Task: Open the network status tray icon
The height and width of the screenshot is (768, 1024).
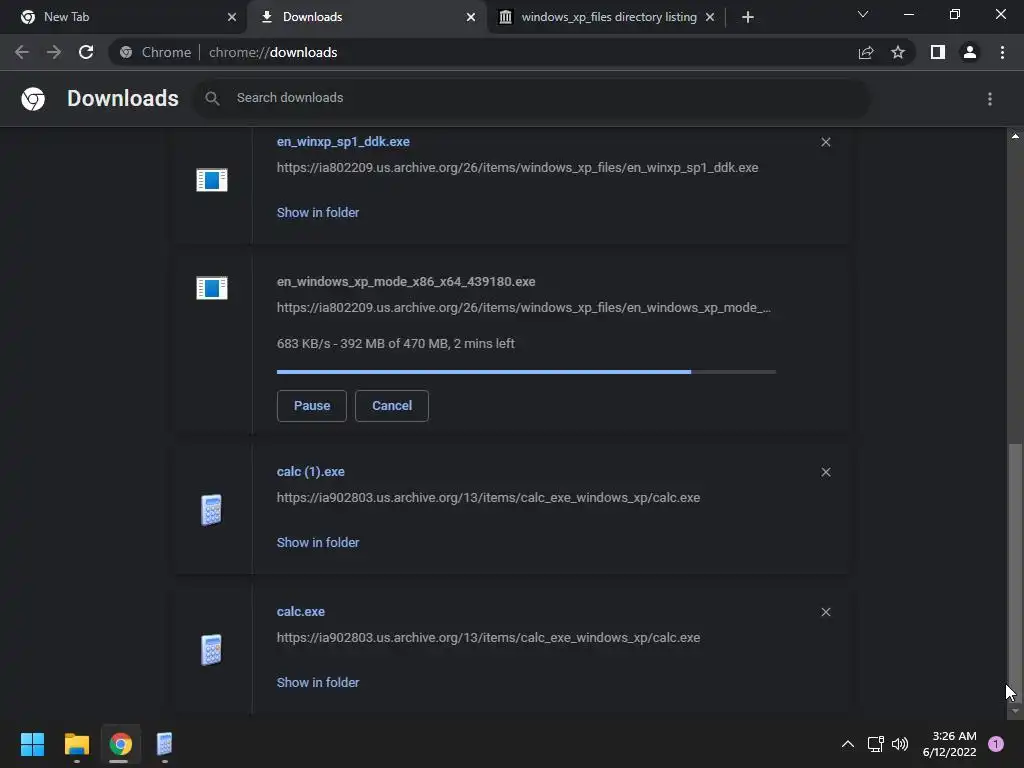Action: click(875, 744)
